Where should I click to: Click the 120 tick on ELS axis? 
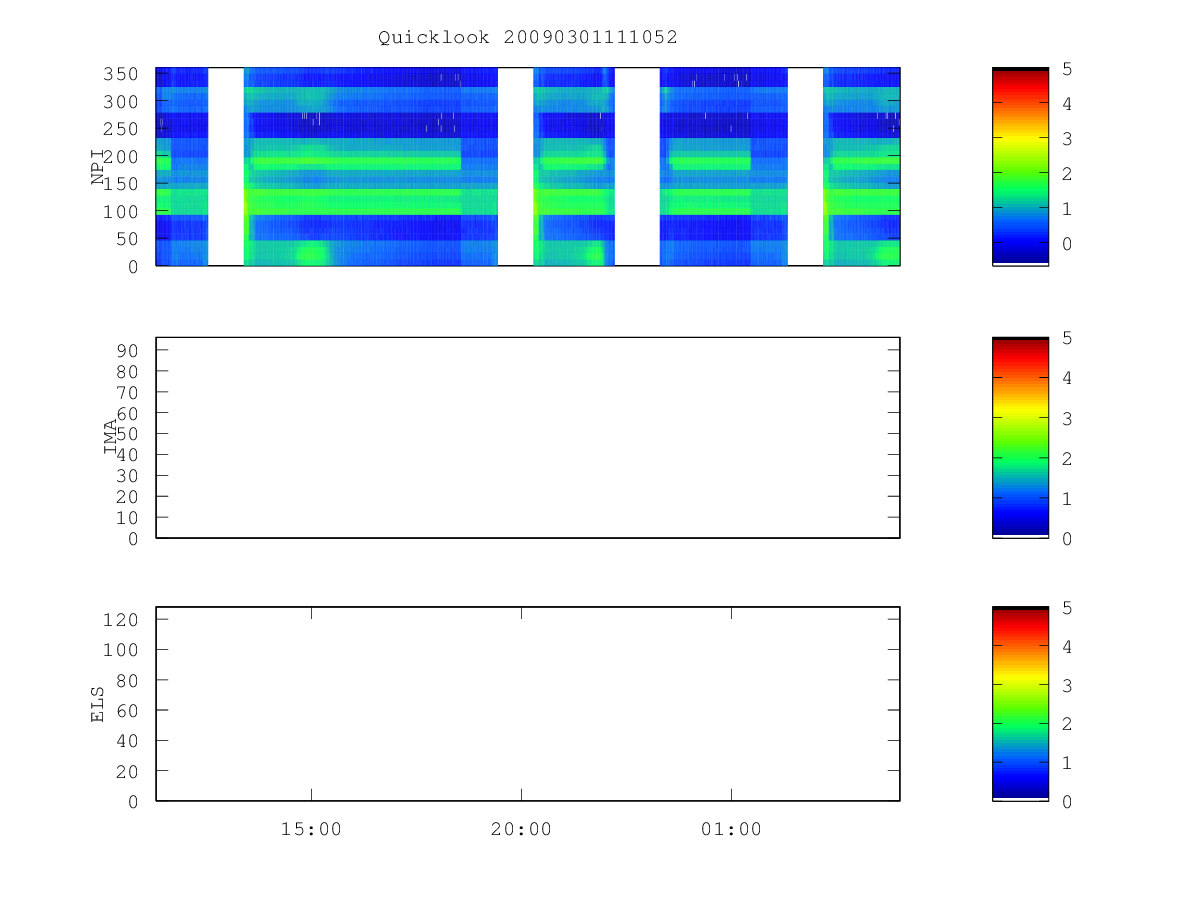coord(122,619)
